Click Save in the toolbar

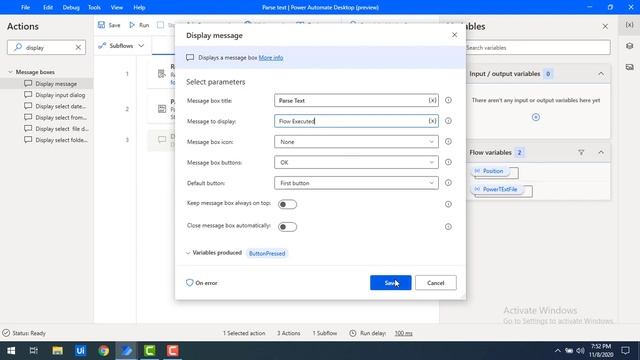click(x=109, y=25)
